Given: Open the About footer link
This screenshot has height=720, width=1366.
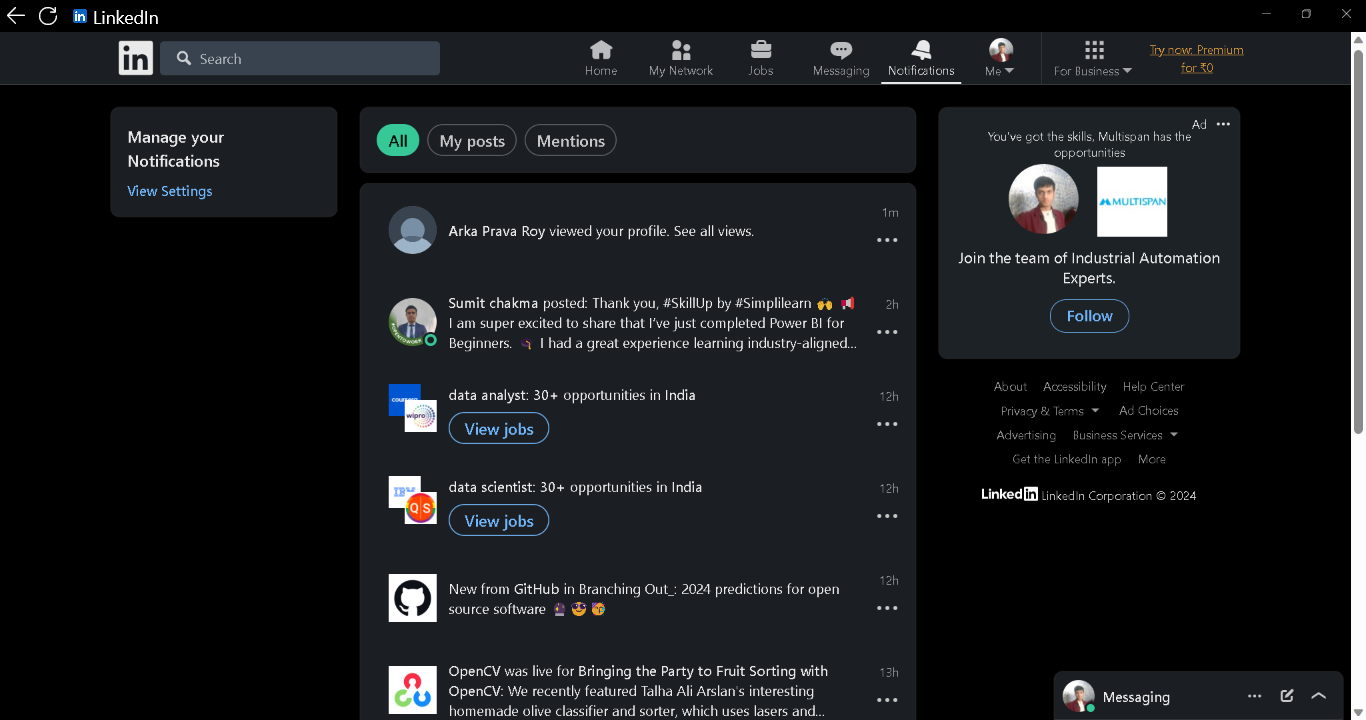Looking at the screenshot, I should click(x=1010, y=387).
